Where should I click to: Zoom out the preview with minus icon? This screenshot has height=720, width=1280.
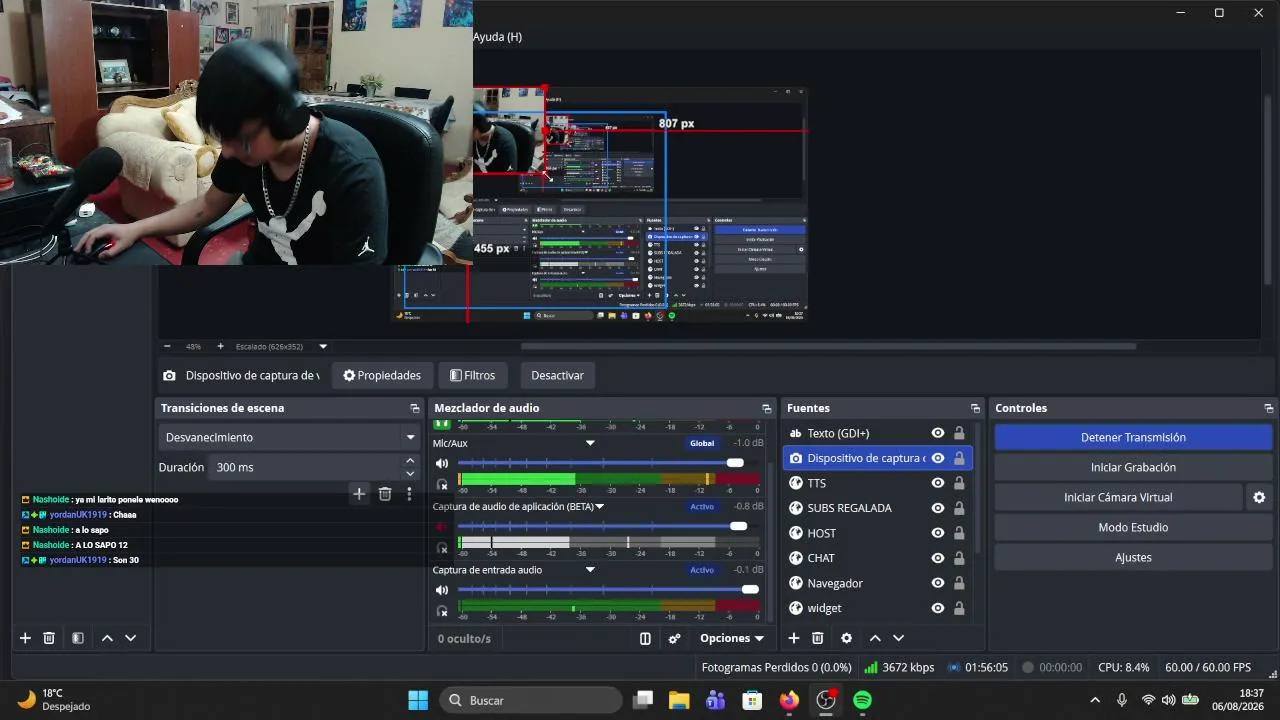click(x=167, y=346)
